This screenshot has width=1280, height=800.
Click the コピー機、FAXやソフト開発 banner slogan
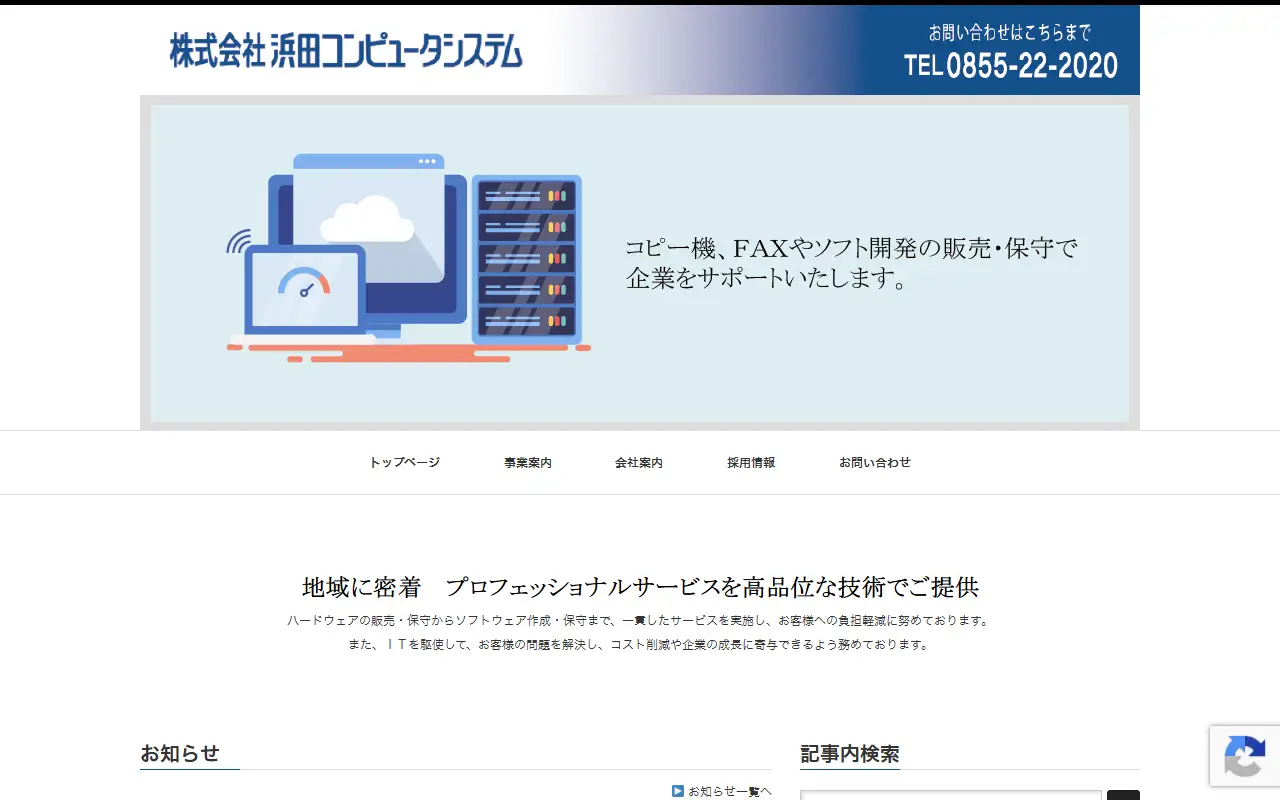pyautogui.click(x=851, y=263)
